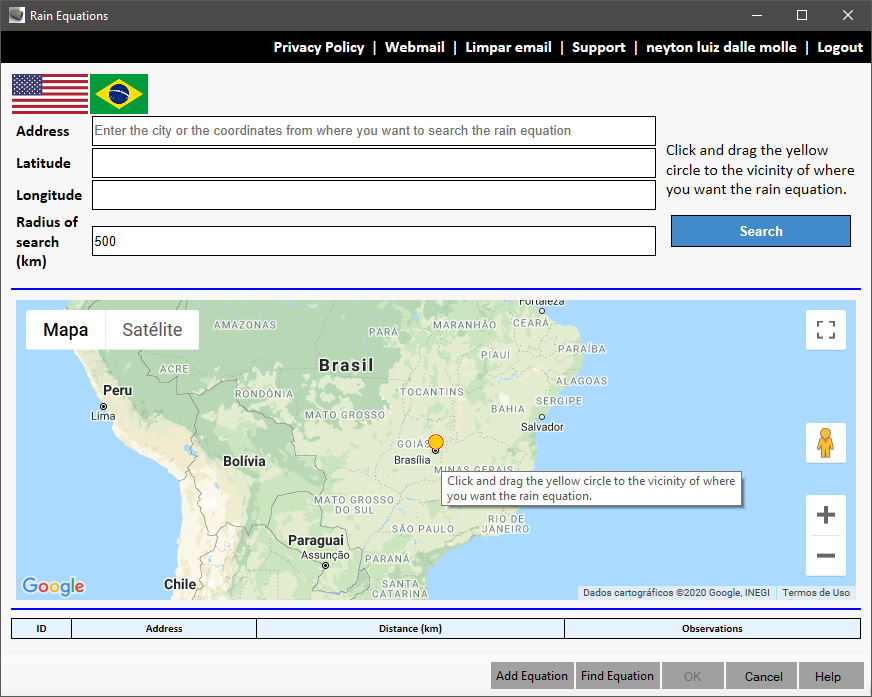Click the yellow circle marker near Brasília

[x=436, y=442]
